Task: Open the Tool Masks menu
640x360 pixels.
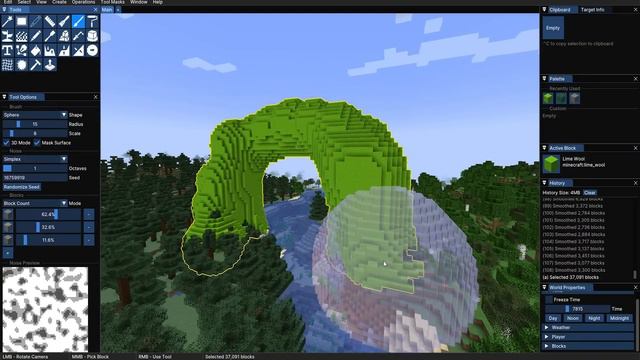Action: tap(113, 2)
